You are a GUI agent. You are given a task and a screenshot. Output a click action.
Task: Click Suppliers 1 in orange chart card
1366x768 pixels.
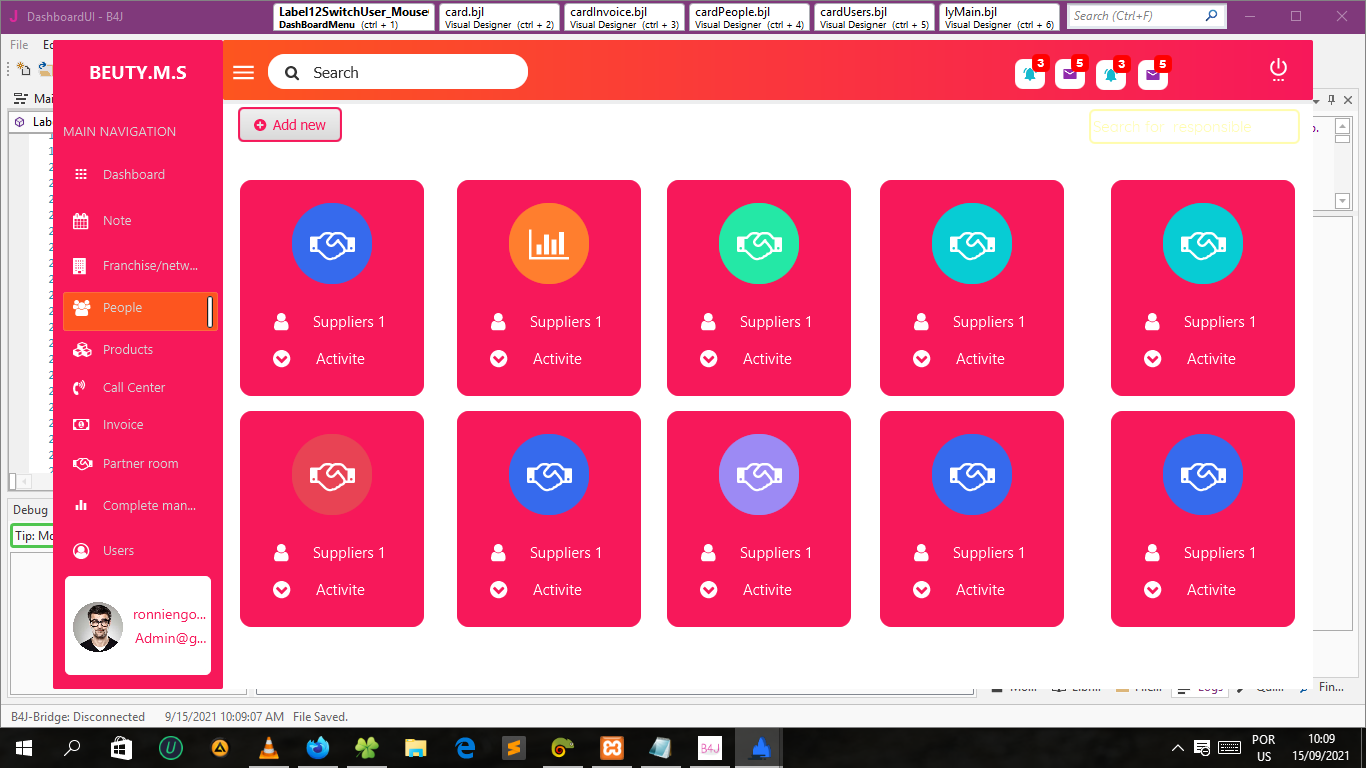(x=566, y=322)
